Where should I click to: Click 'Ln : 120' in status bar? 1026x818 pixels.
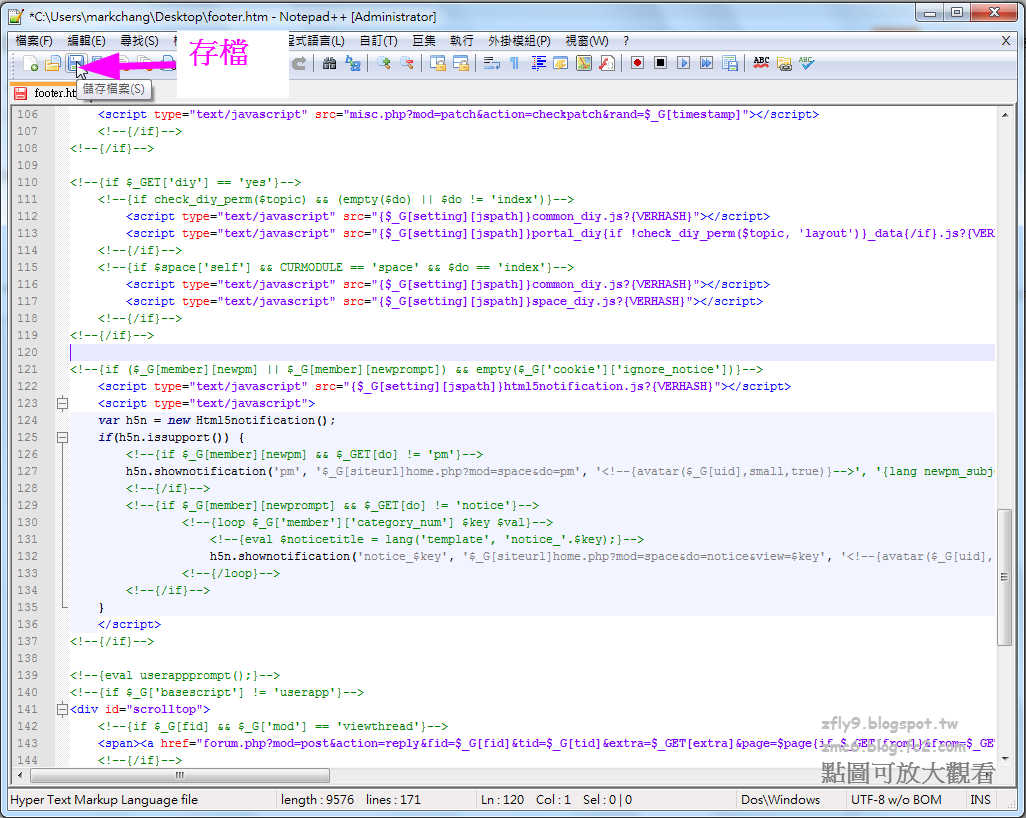point(503,800)
